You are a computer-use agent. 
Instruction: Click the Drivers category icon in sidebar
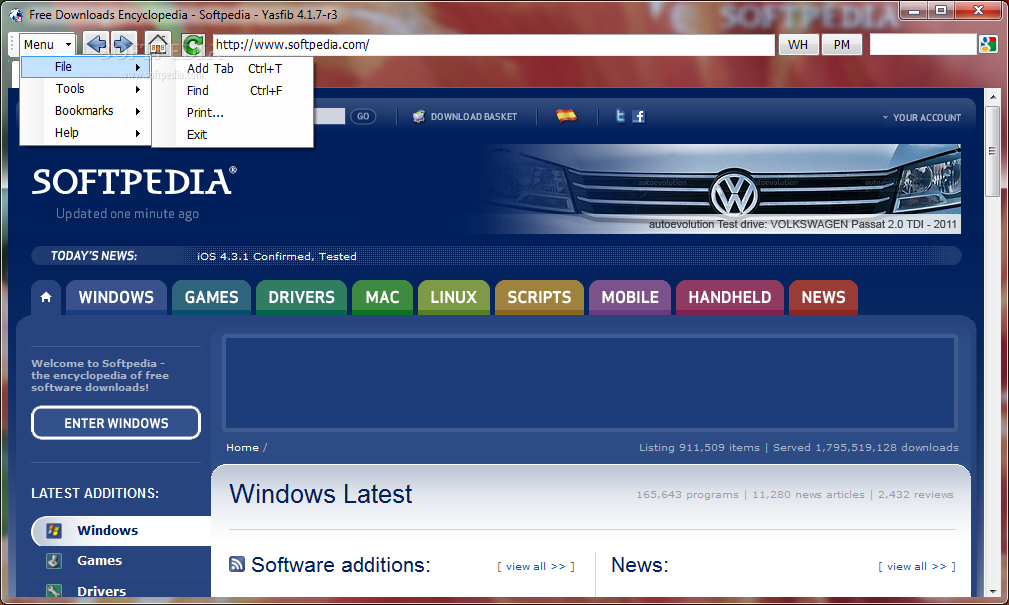pos(54,590)
